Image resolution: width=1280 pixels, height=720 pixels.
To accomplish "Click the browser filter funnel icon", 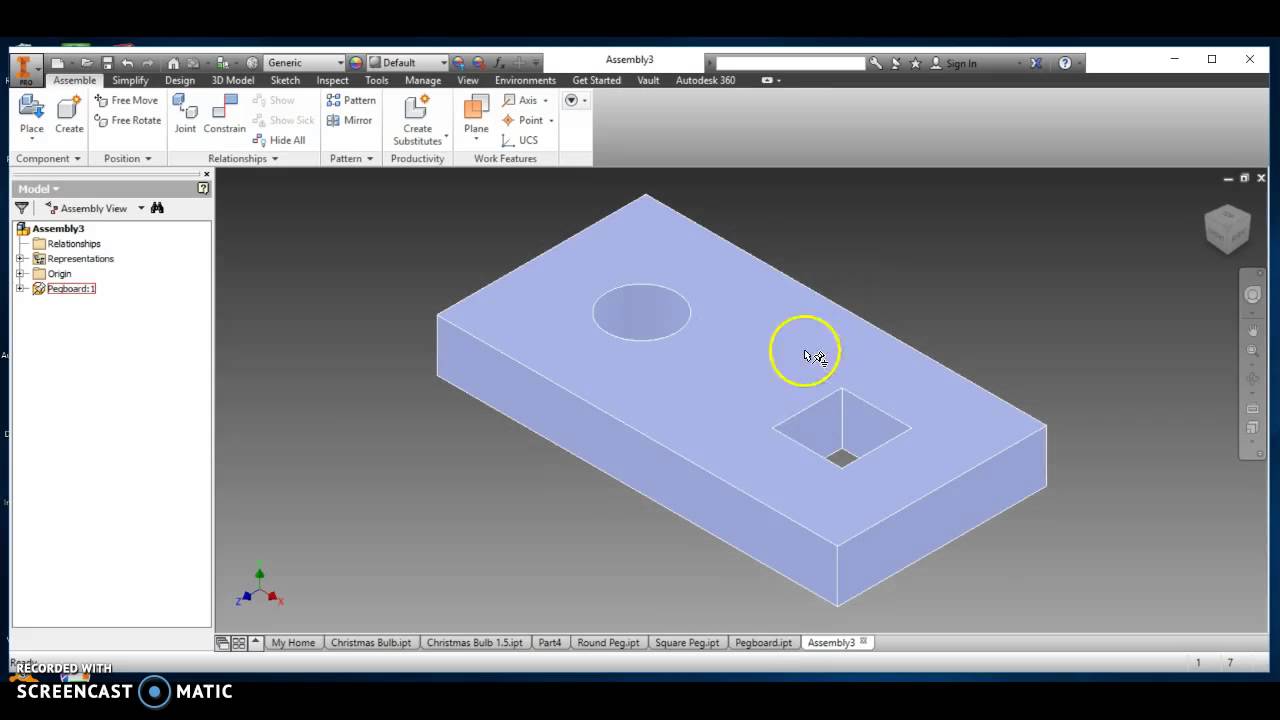I will point(21,208).
